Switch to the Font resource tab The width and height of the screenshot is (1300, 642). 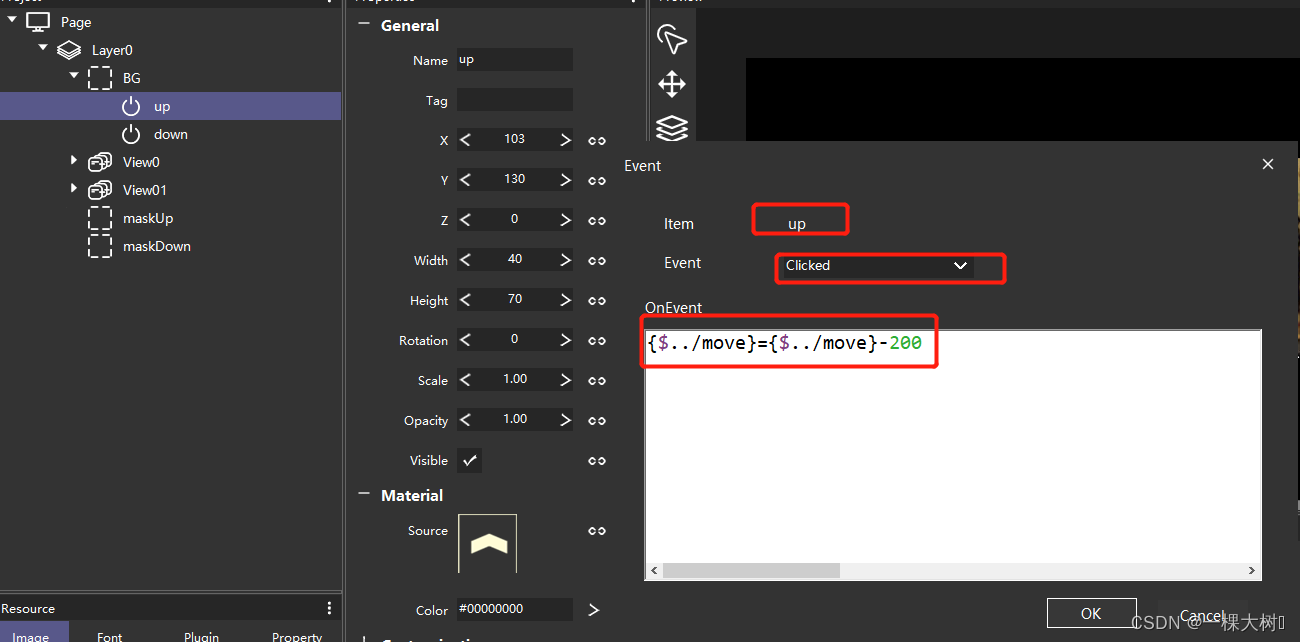[x=109, y=635]
